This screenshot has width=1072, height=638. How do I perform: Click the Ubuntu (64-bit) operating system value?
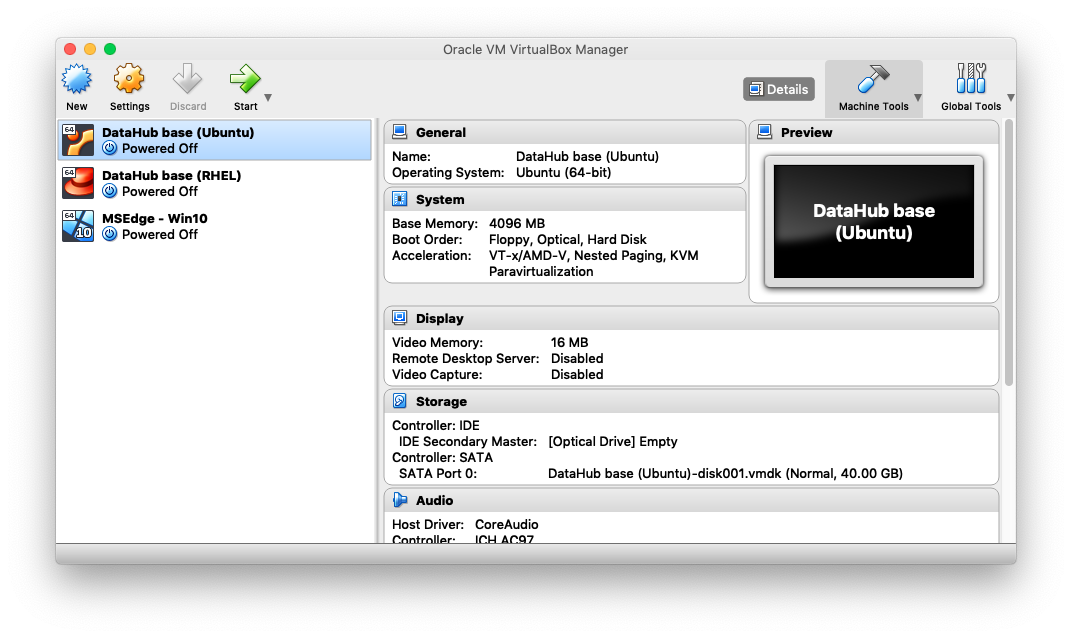[x=563, y=172]
